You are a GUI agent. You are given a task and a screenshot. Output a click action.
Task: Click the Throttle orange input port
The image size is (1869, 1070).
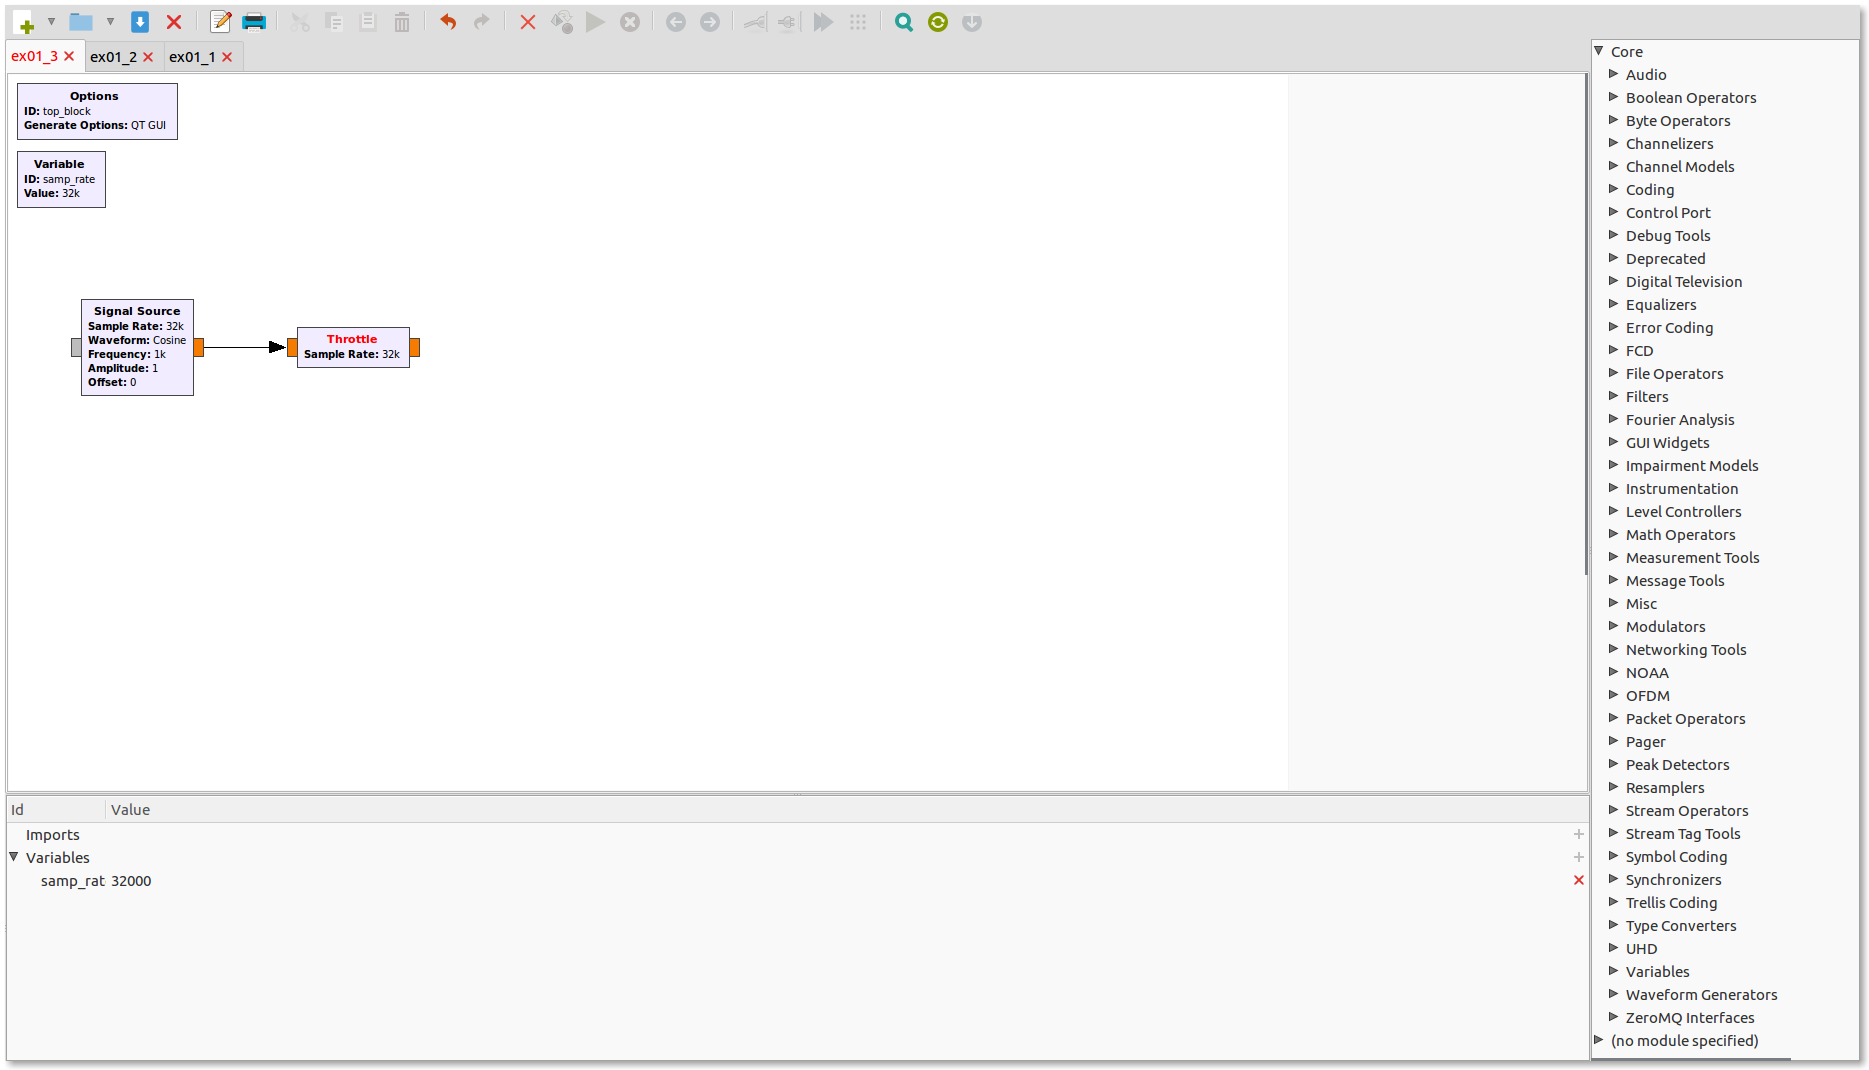pyautogui.click(x=292, y=347)
